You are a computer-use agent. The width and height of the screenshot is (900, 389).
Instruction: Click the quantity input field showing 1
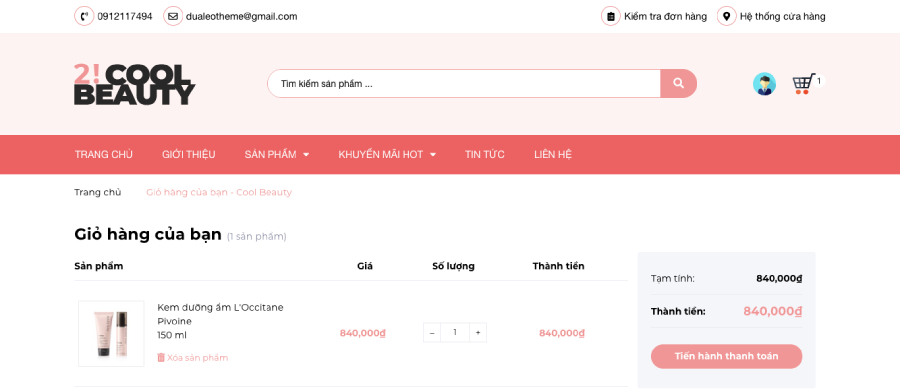[455, 333]
